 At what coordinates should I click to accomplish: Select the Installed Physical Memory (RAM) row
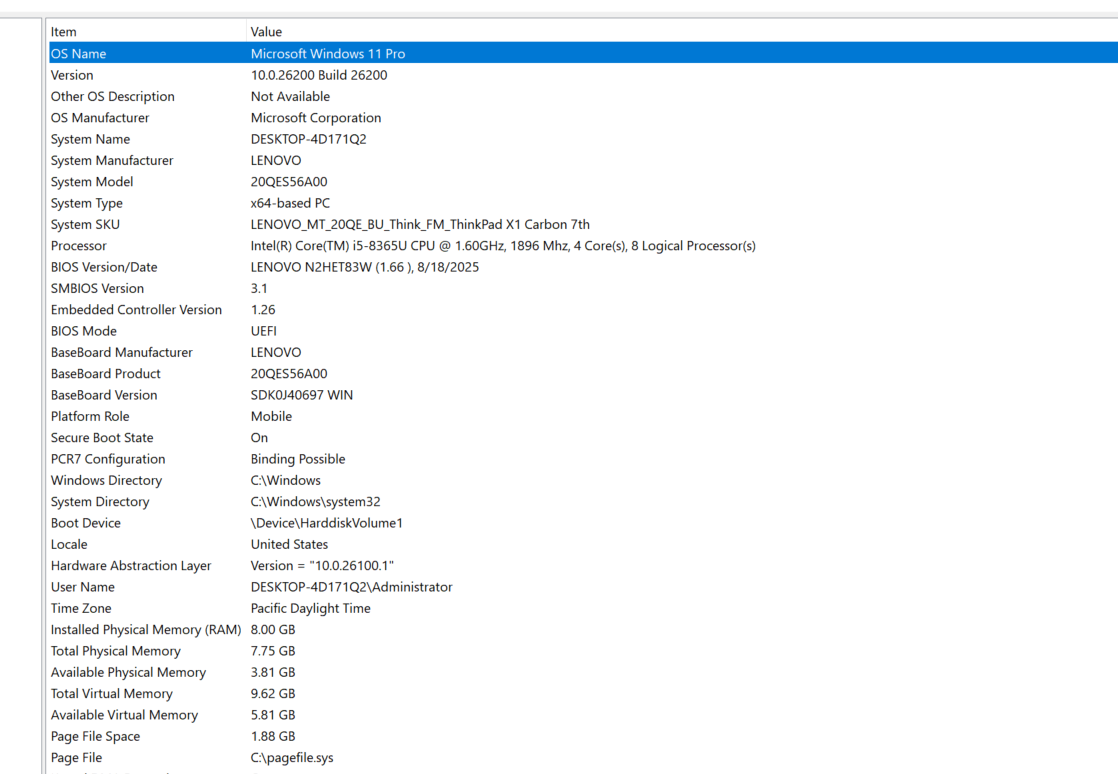pyautogui.click(x=583, y=631)
